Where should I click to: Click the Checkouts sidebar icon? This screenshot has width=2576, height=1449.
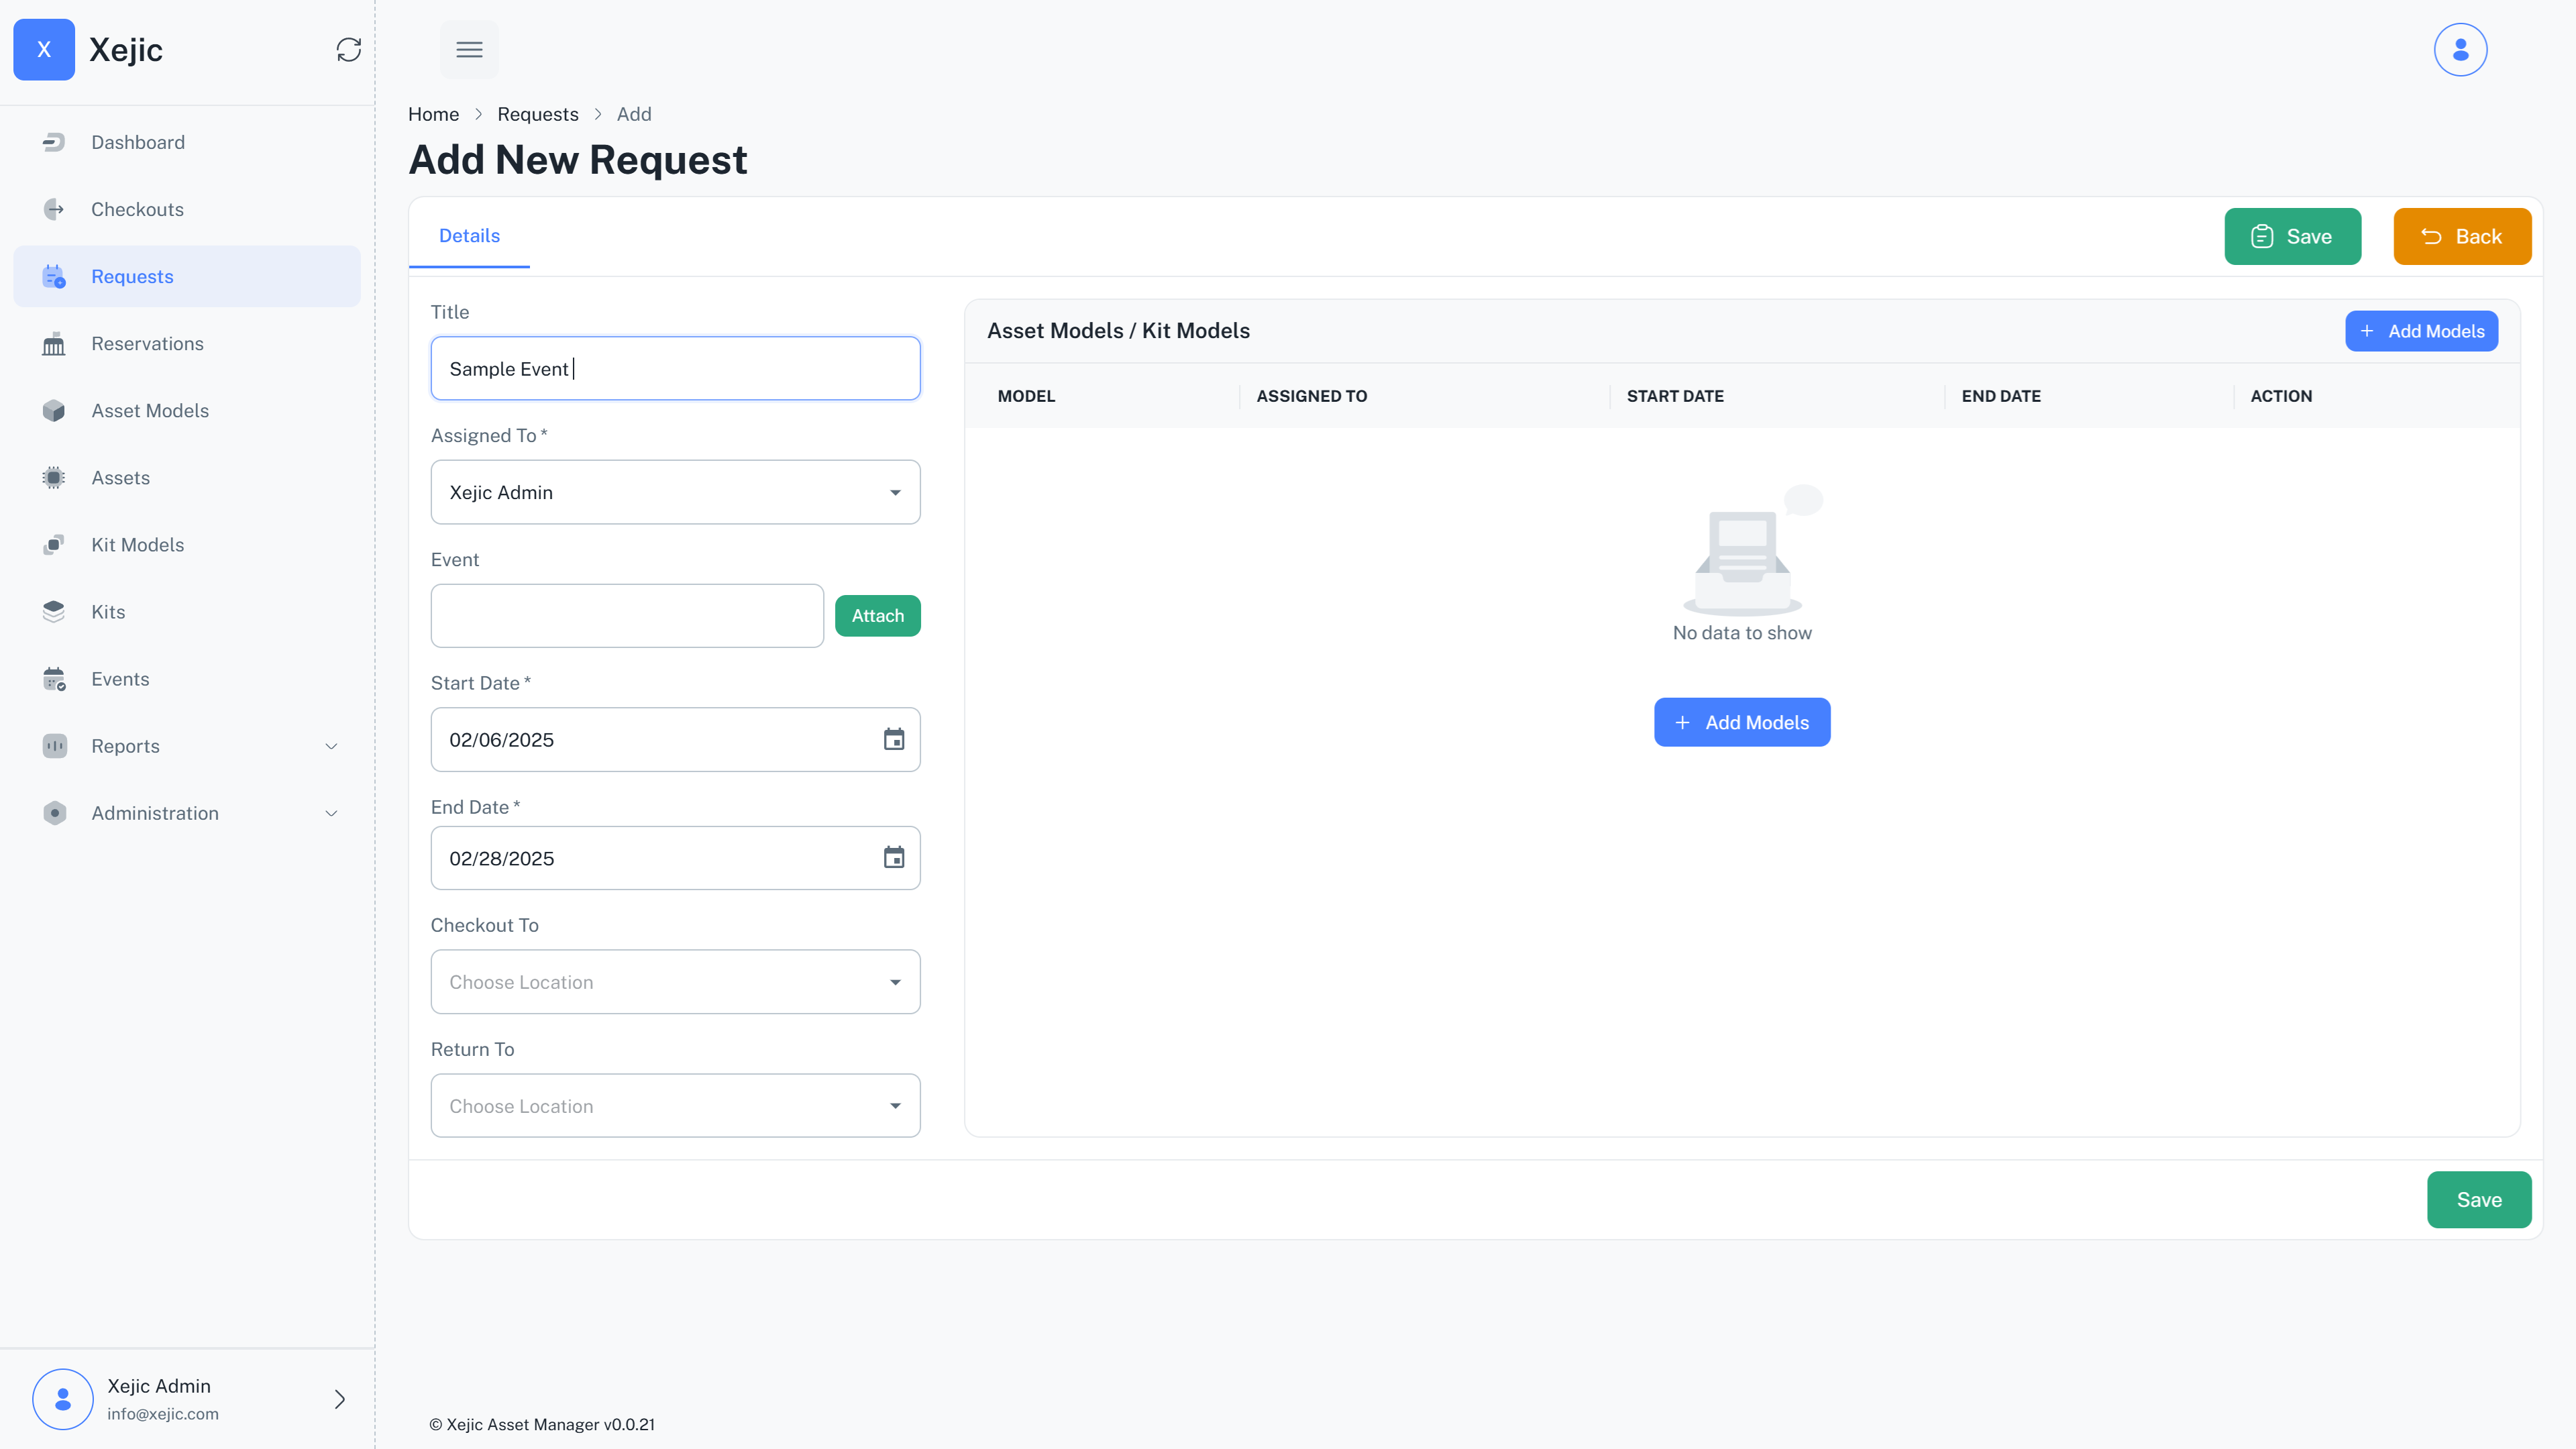[54, 209]
